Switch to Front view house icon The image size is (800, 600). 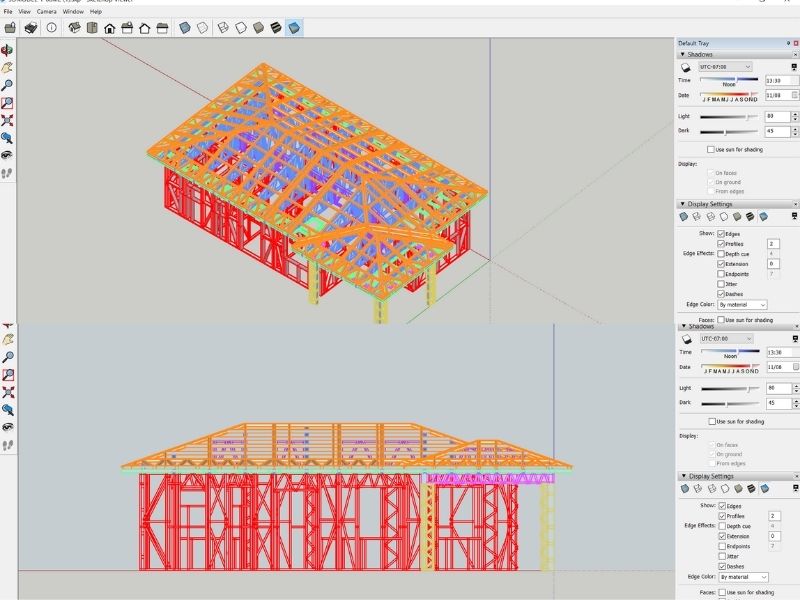pos(109,28)
